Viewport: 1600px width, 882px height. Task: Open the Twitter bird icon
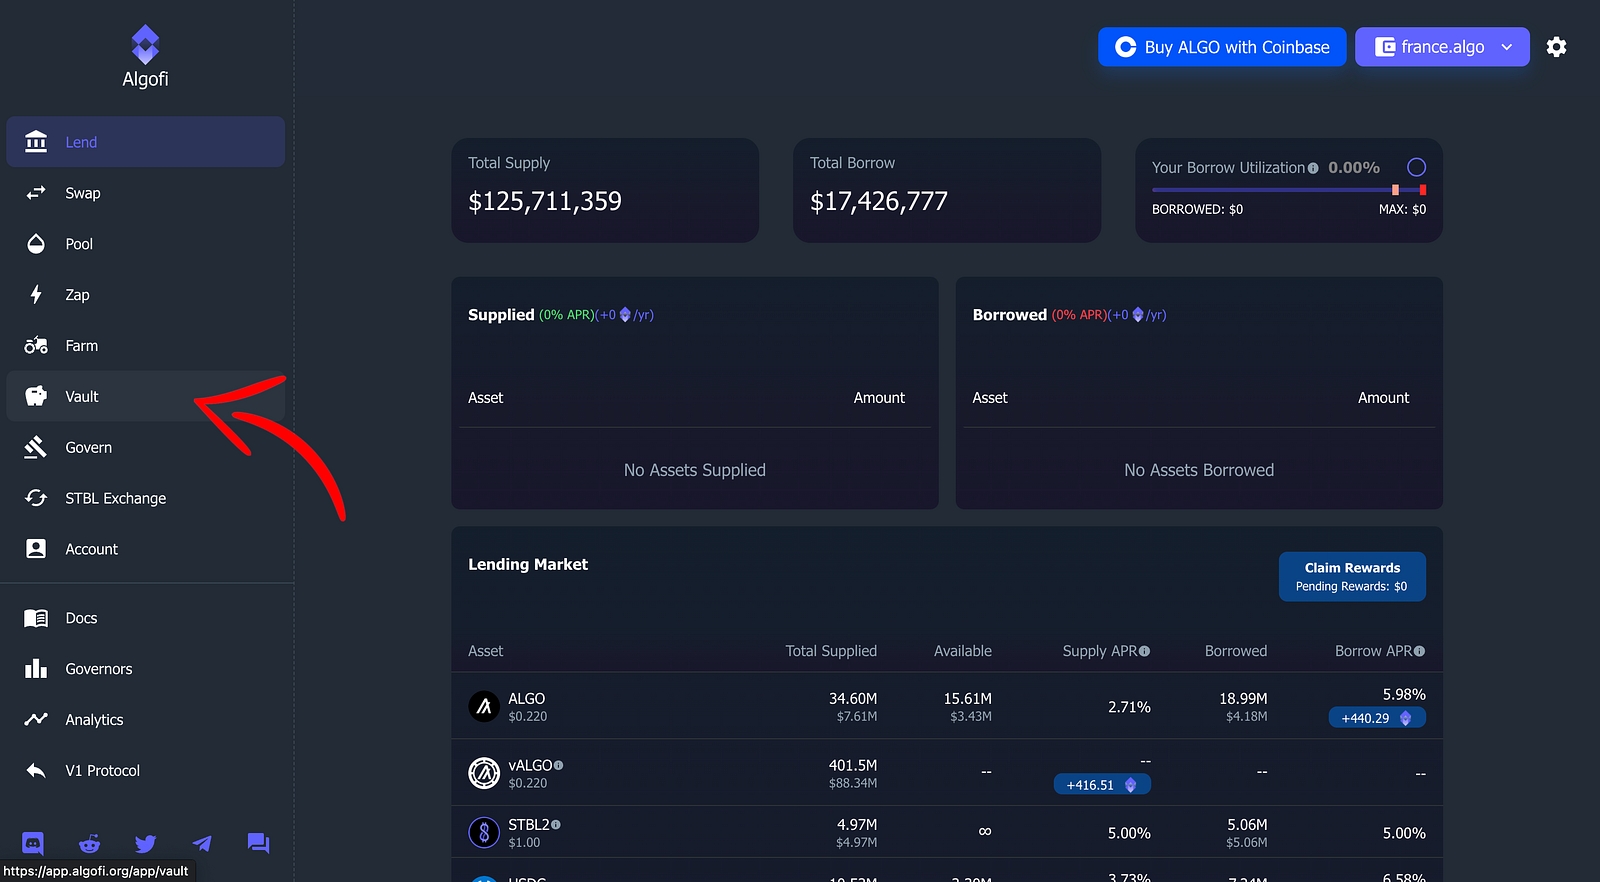(x=146, y=843)
